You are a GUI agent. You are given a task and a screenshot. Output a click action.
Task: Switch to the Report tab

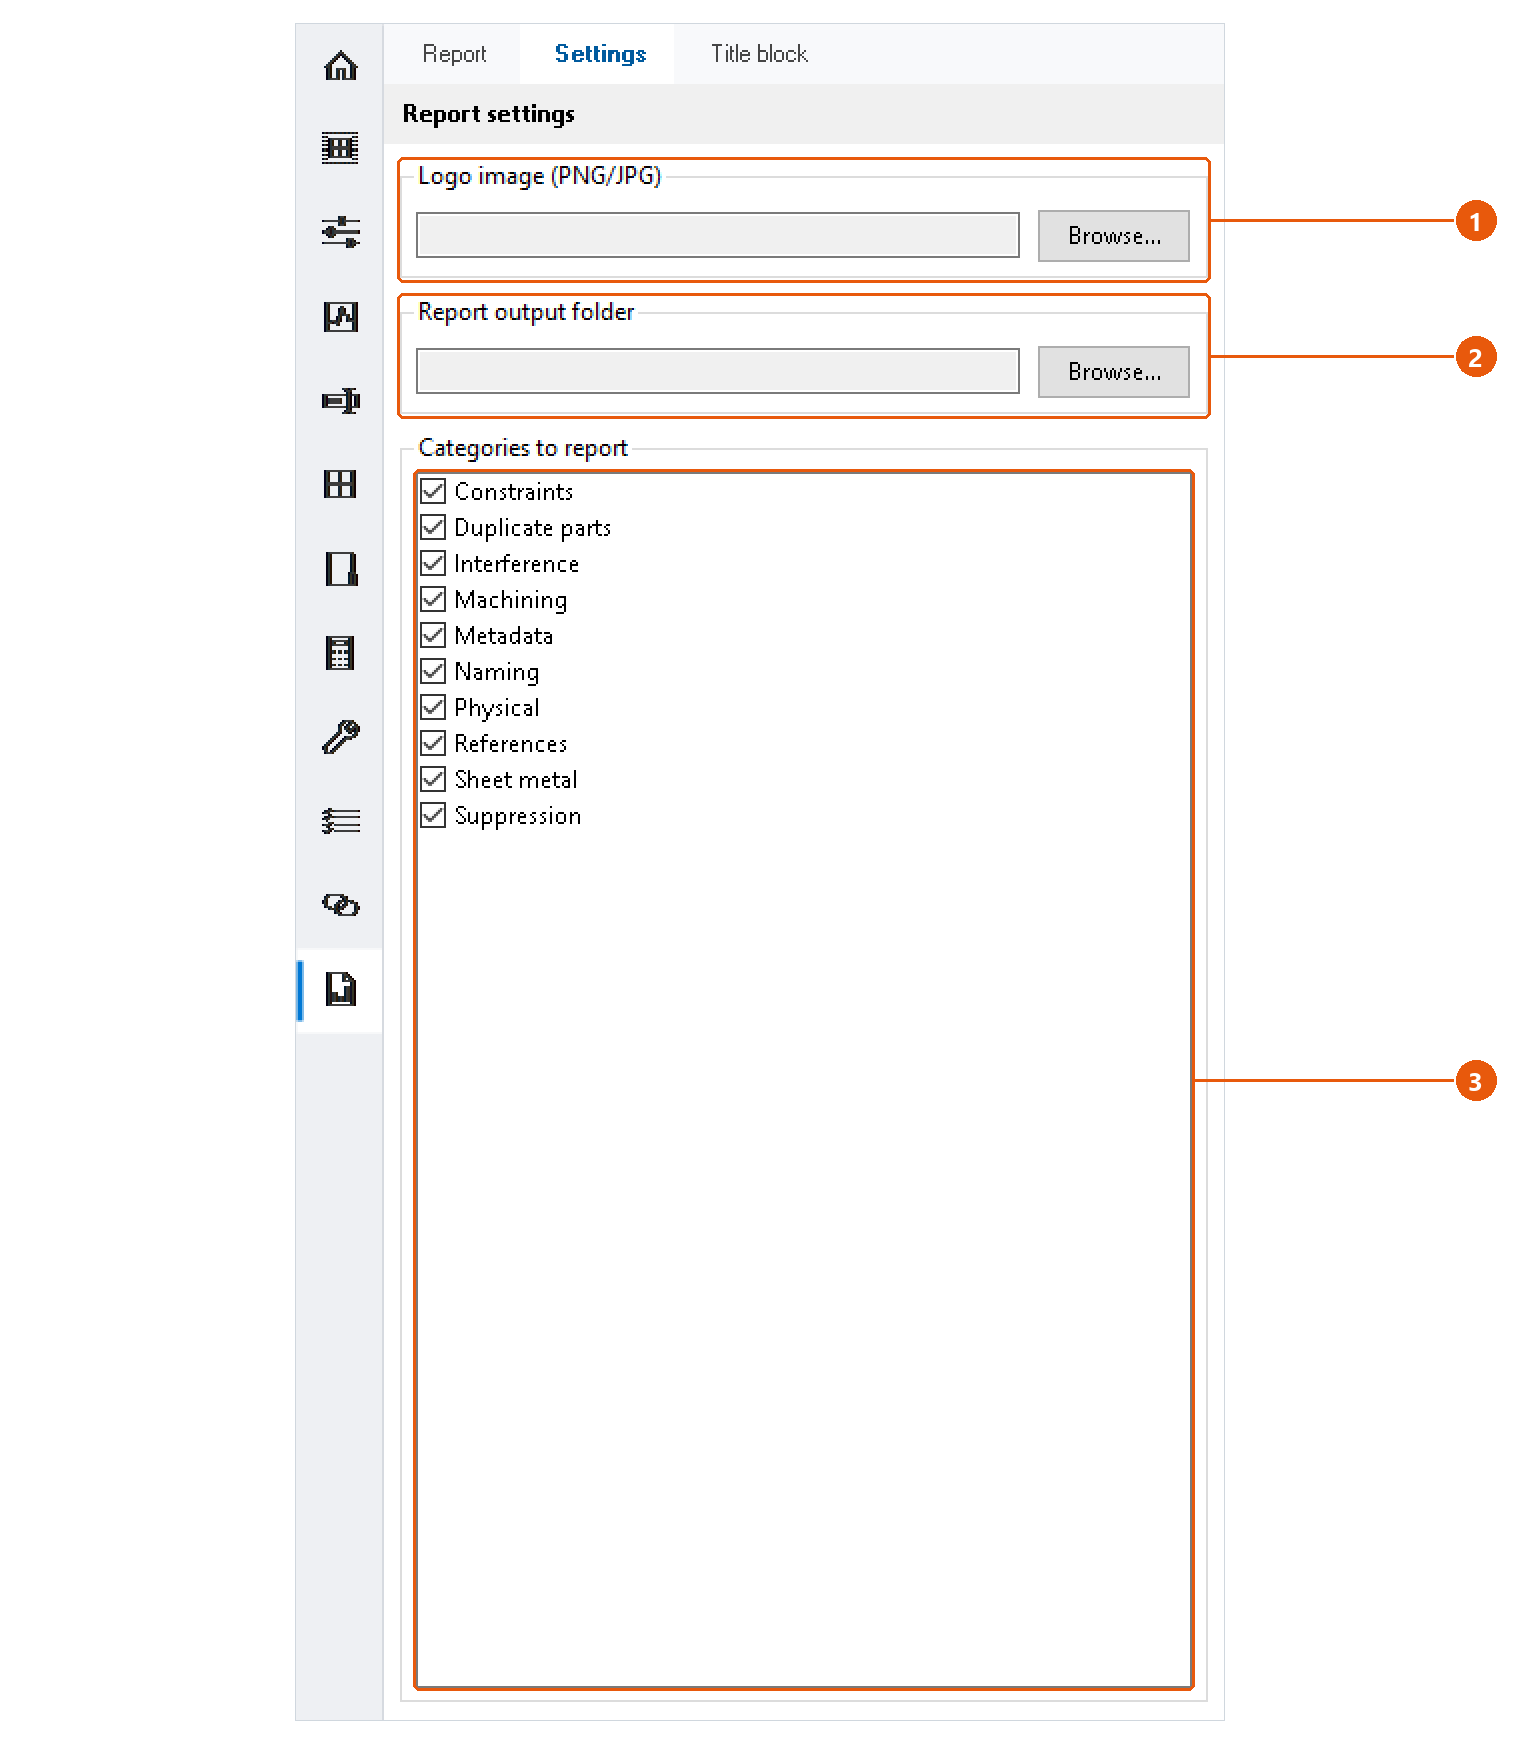click(454, 54)
